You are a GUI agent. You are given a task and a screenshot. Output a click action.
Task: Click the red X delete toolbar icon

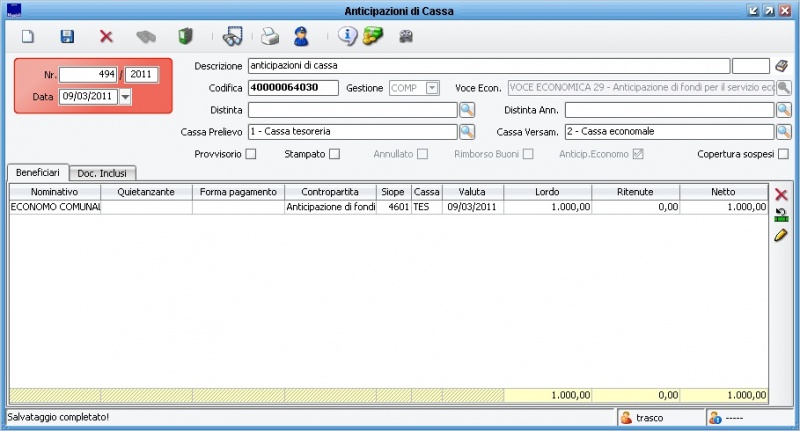[x=106, y=37]
